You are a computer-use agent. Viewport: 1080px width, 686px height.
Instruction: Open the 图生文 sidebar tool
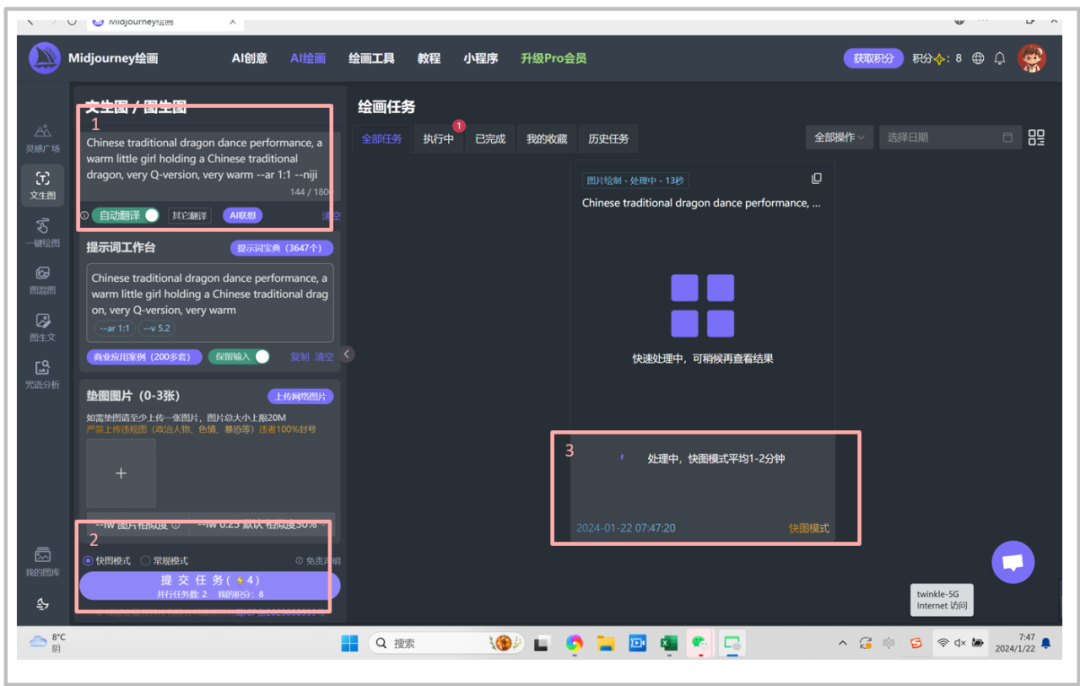tap(42, 326)
